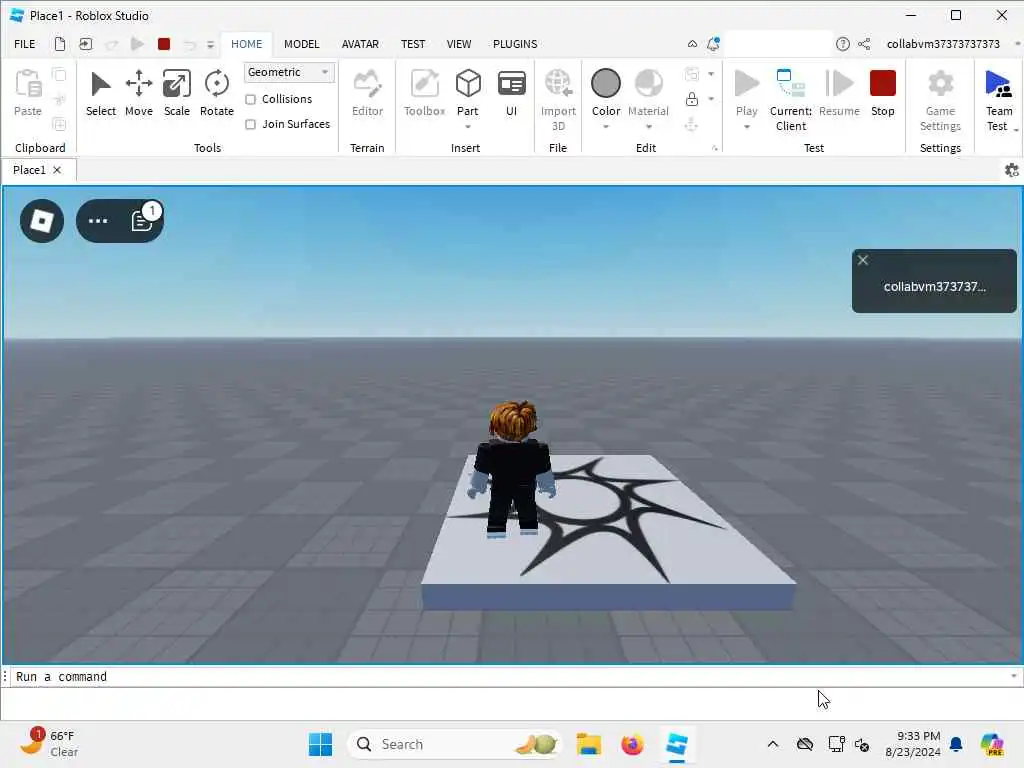
Task: Expand the Material dropdown arrow
Action: click(x=648, y=127)
